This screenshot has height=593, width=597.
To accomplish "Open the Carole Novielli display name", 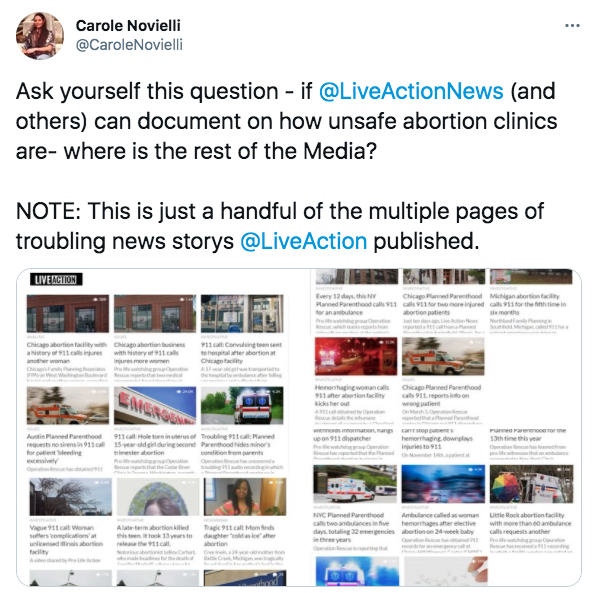I will (128, 26).
